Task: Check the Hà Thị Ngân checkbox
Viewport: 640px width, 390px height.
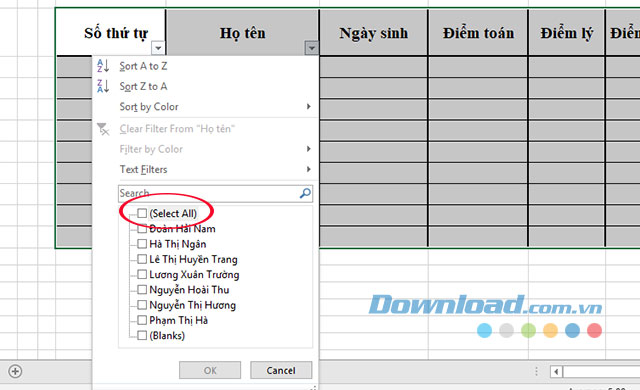Action: pos(142,244)
